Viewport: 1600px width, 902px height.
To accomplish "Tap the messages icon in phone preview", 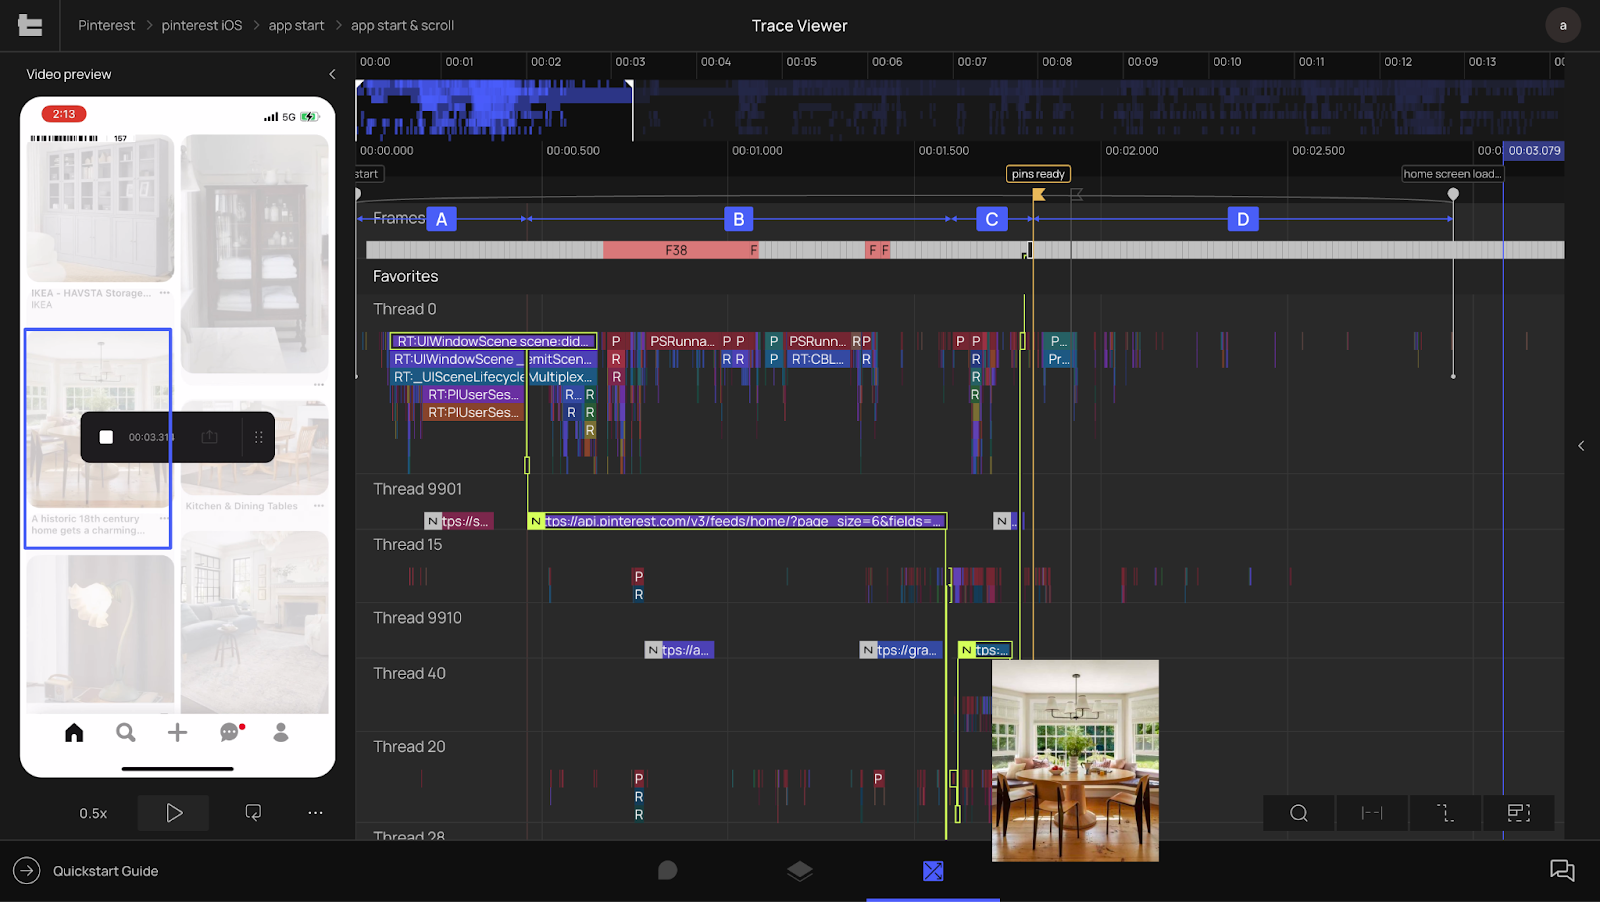I will click(x=231, y=733).
